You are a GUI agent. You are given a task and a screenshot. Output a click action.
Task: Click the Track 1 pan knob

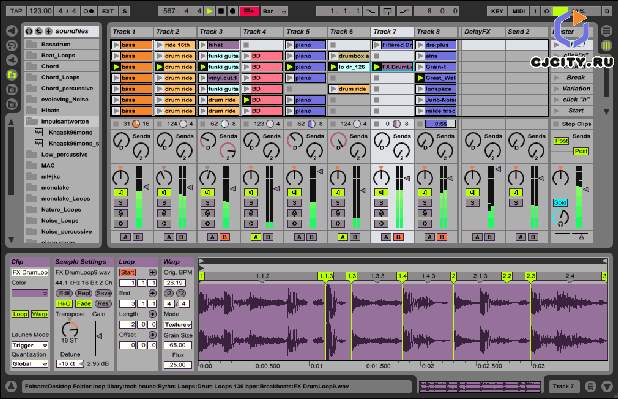tap(121, 177)
